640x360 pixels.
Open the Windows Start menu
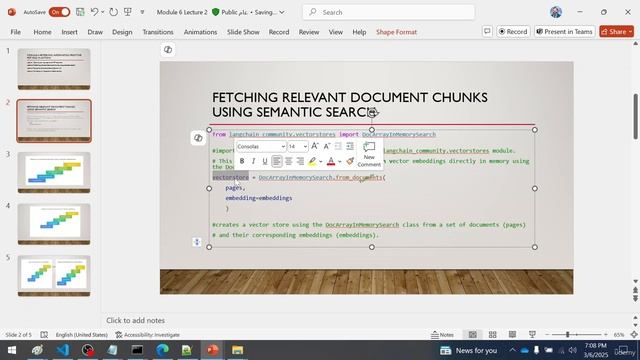[12, 350]
